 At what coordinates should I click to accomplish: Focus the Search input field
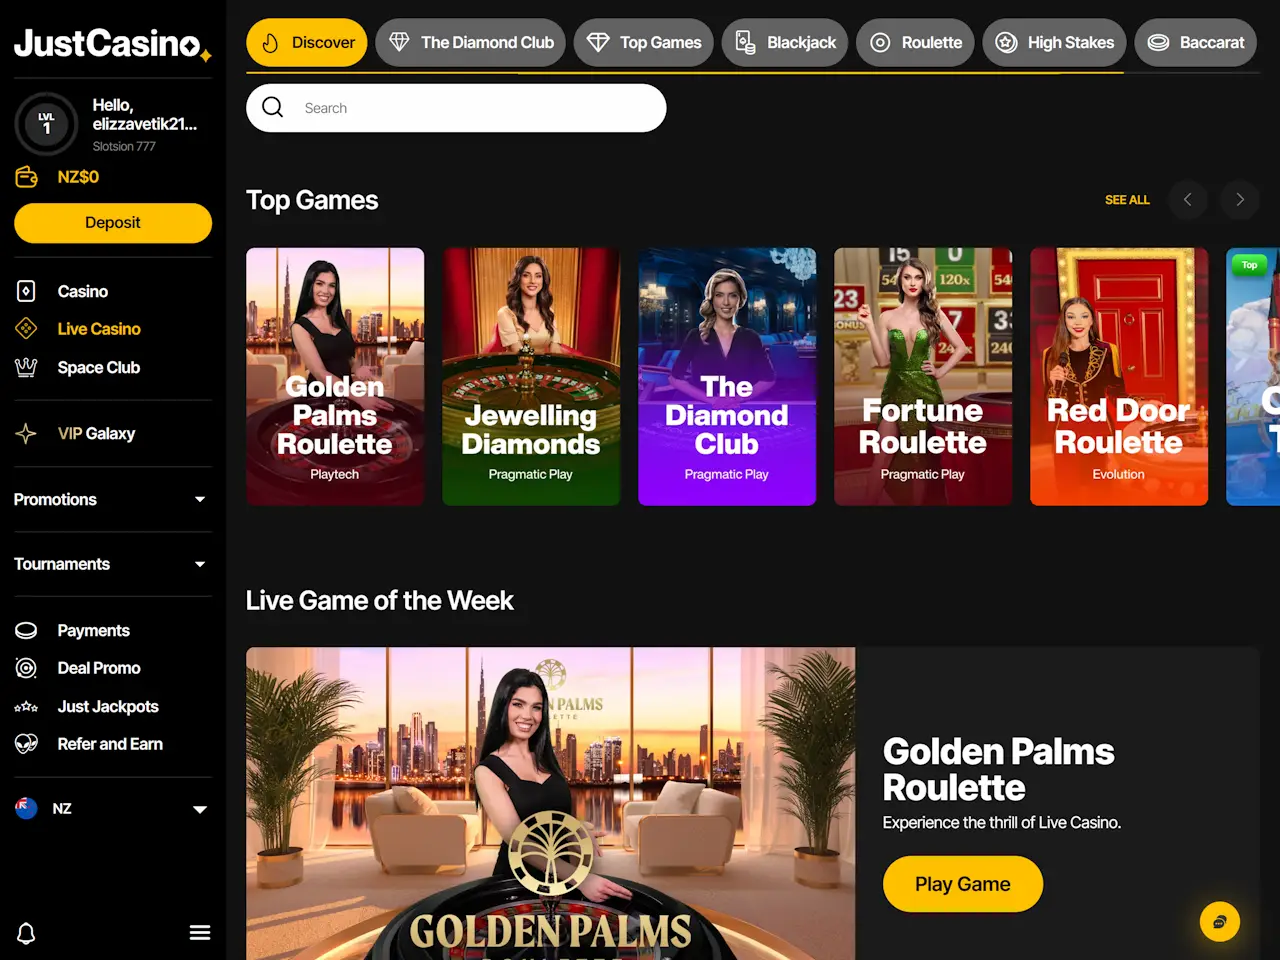[x=456, y=108]
